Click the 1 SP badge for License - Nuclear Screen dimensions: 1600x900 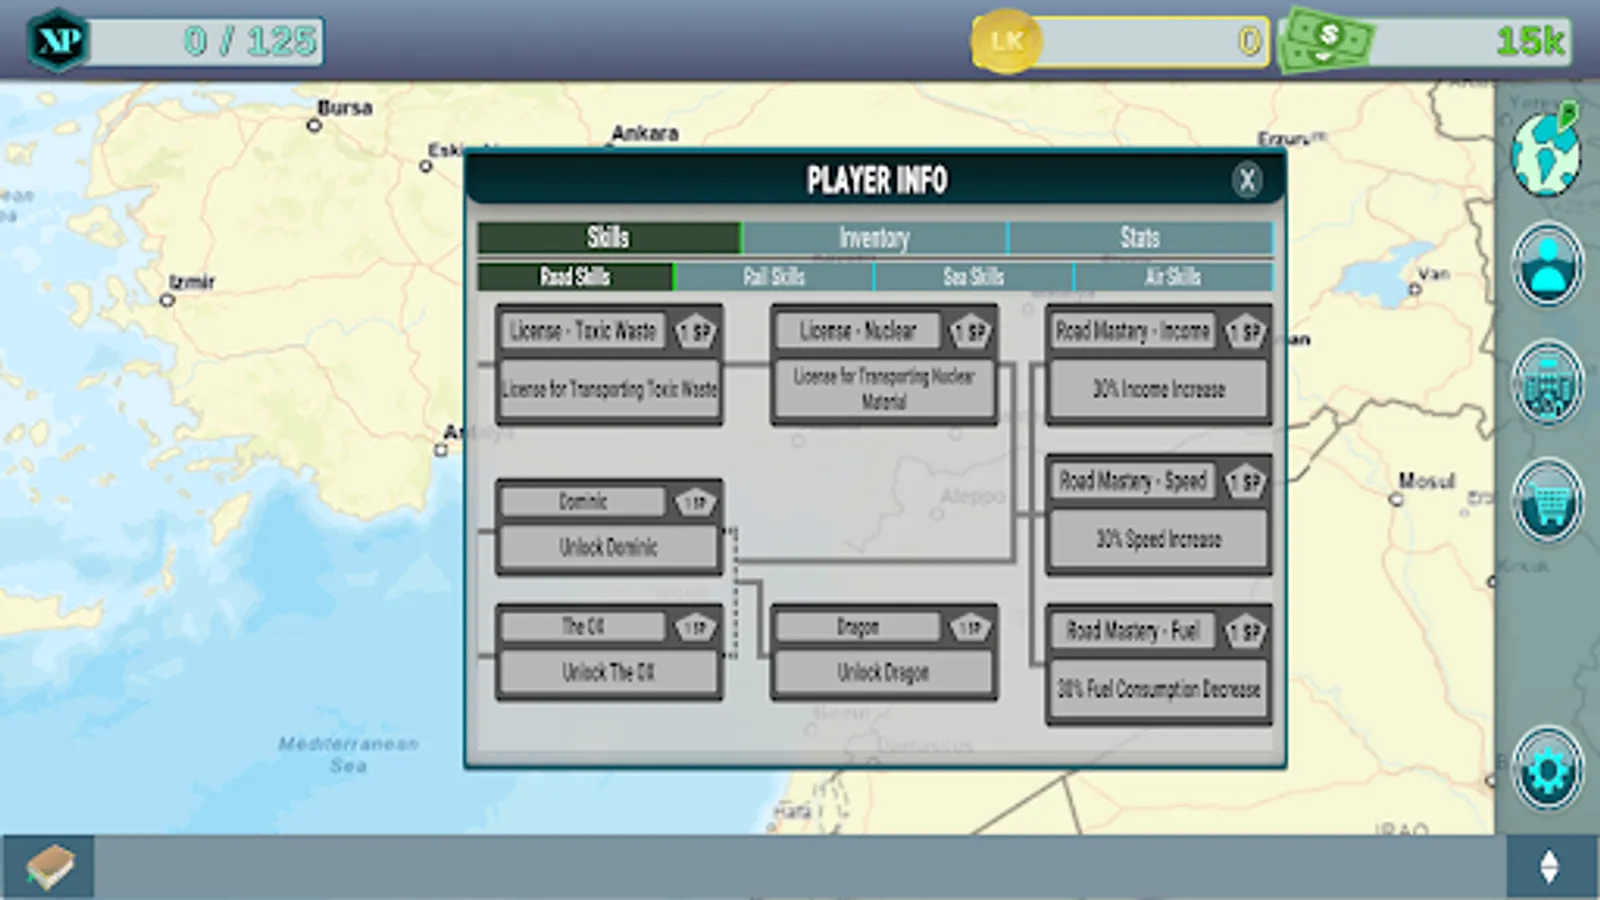[970, 332]
